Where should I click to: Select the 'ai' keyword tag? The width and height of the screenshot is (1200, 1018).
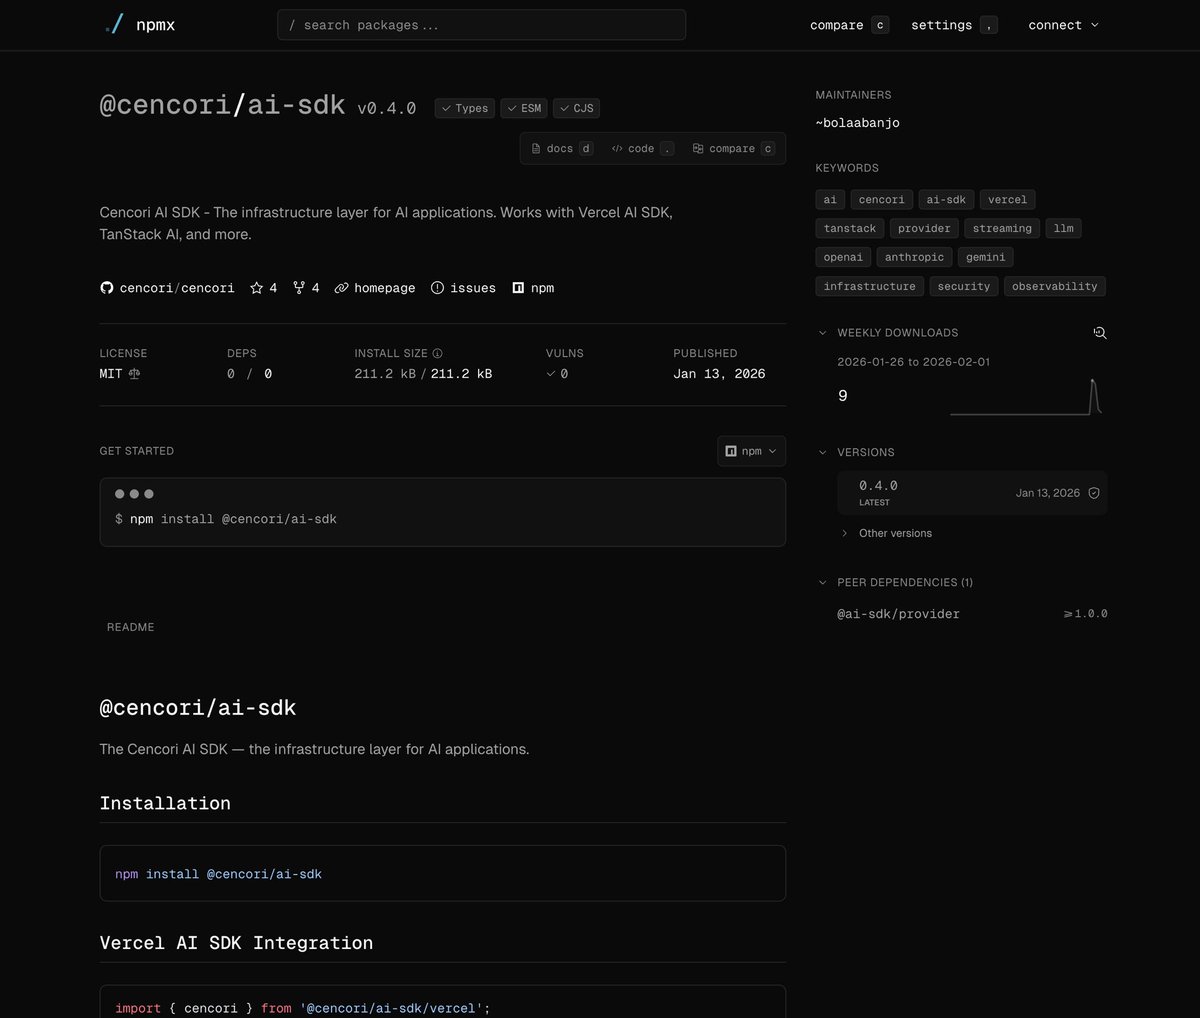pos(830,200)
